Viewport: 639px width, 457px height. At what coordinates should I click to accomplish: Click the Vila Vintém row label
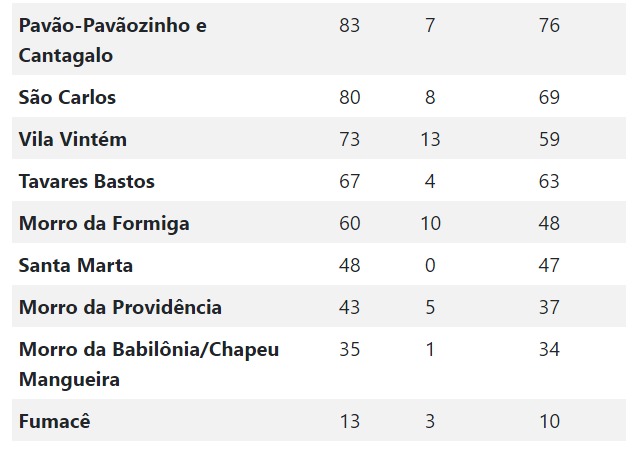(73, 139)
